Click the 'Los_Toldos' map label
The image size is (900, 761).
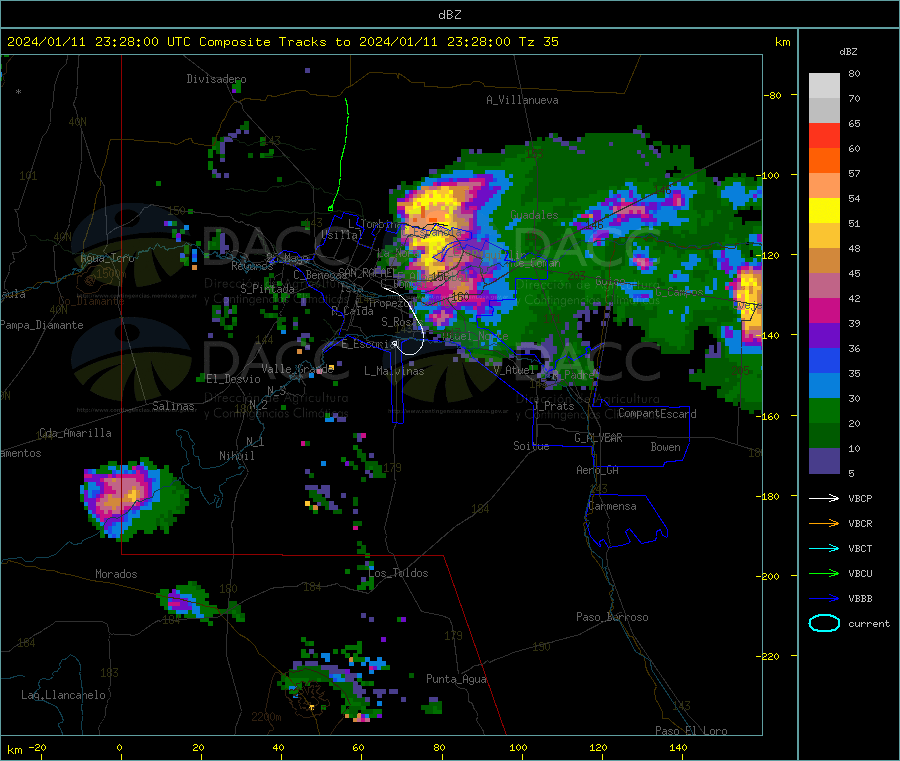click(x=398, y=573)
